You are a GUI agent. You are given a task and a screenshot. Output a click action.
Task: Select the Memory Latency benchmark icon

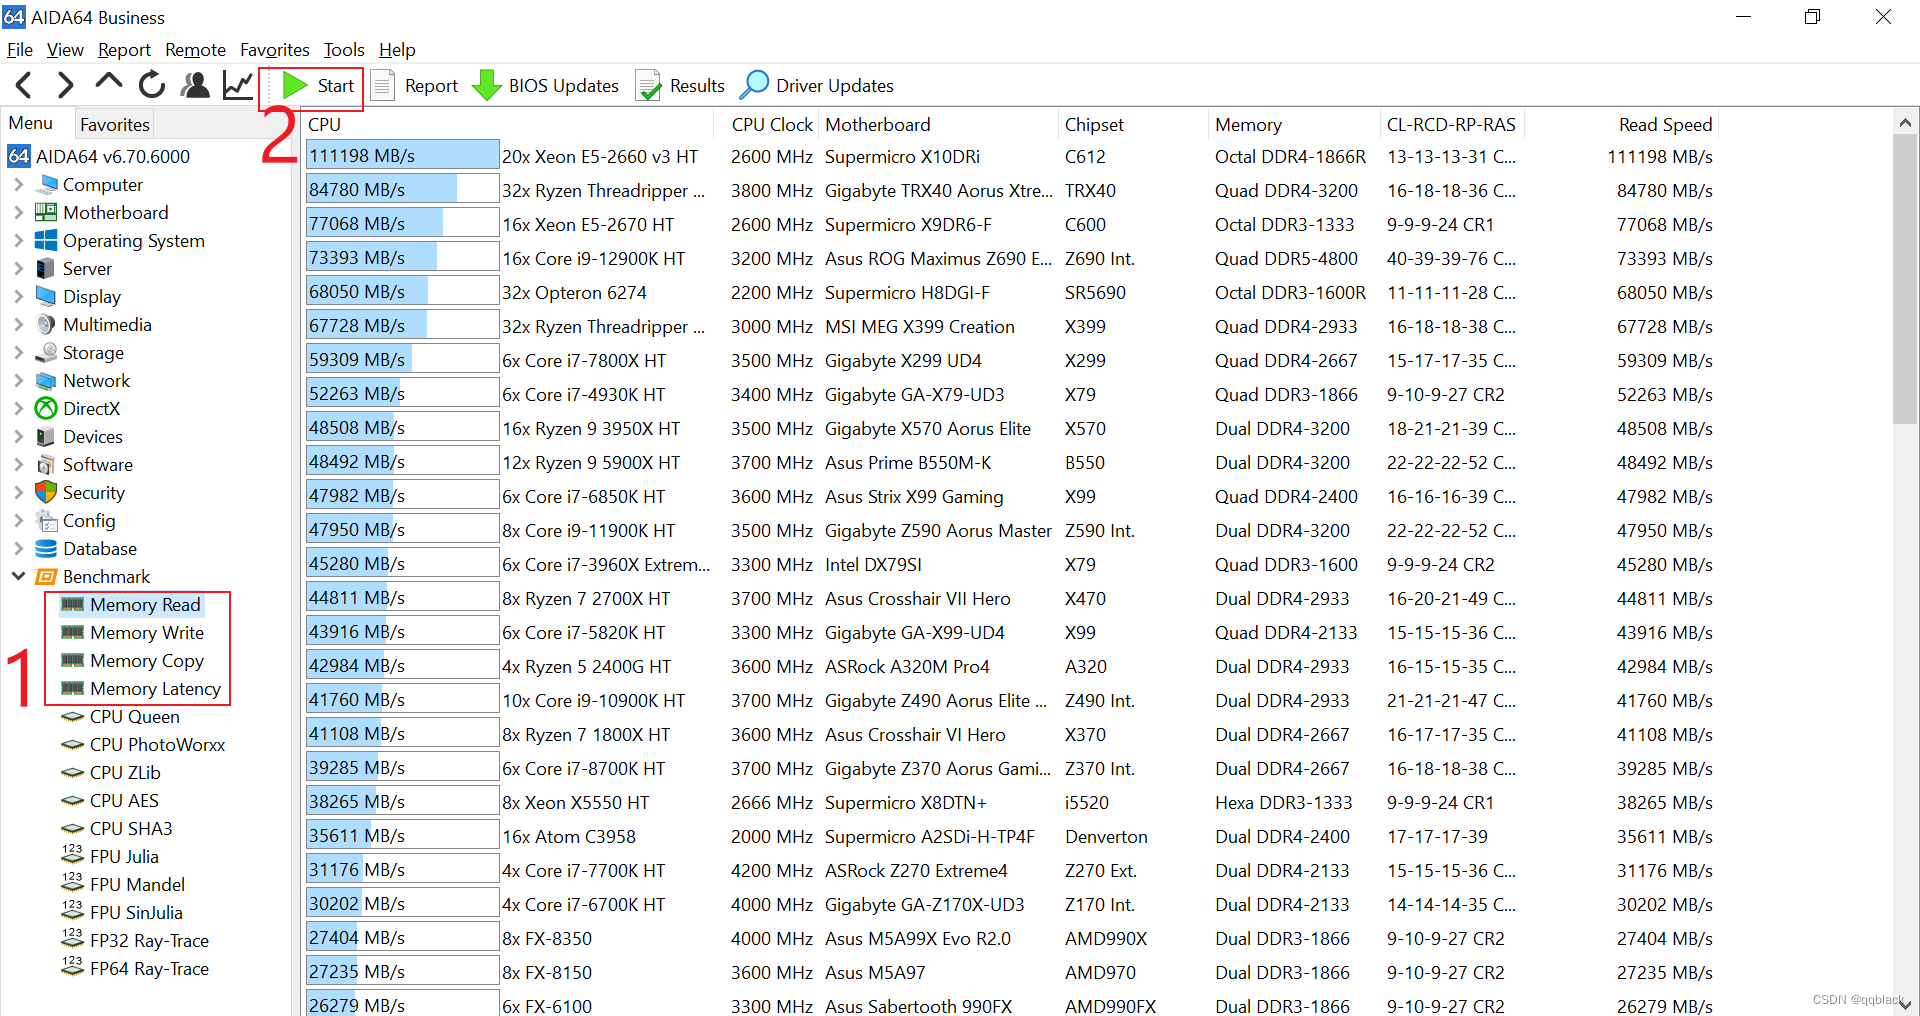pos(72,689)
